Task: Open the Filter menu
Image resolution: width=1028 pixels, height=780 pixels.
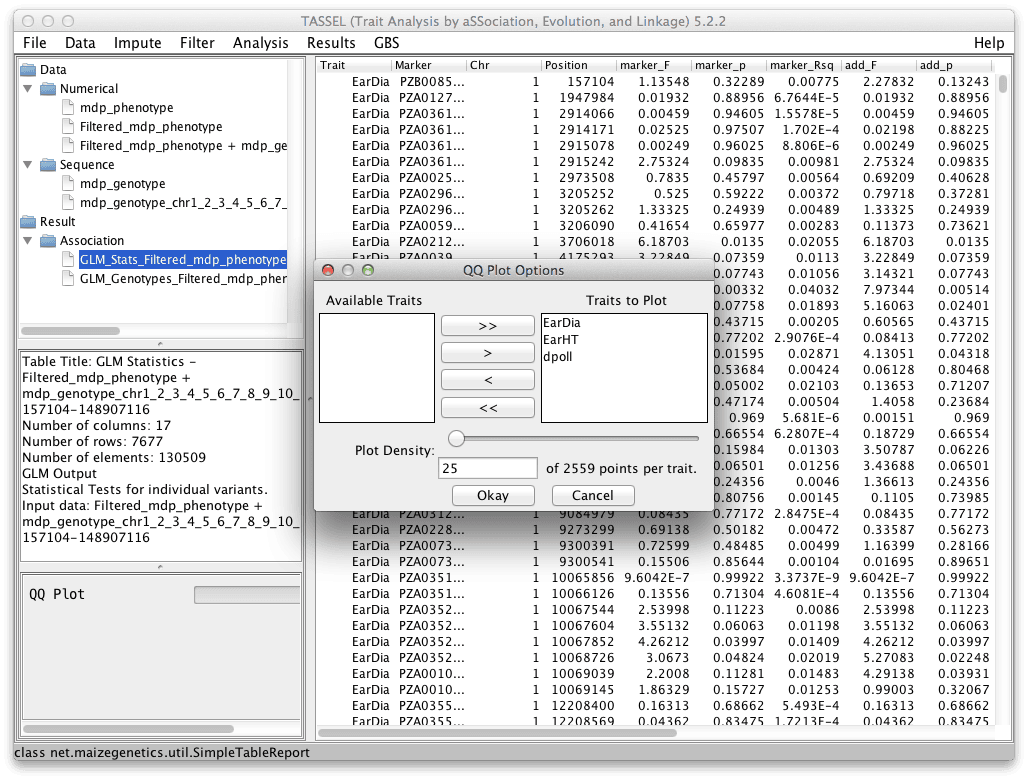Action: pos(197,43)
